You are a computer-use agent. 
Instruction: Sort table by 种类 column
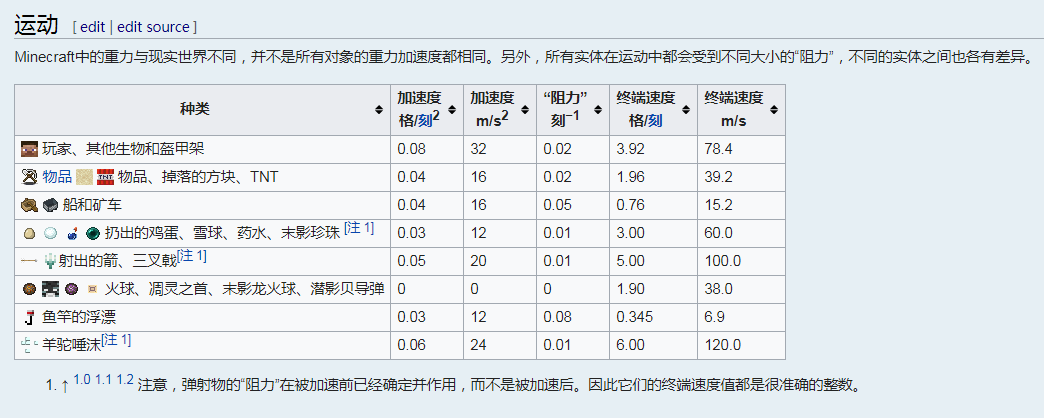[378, 110]
